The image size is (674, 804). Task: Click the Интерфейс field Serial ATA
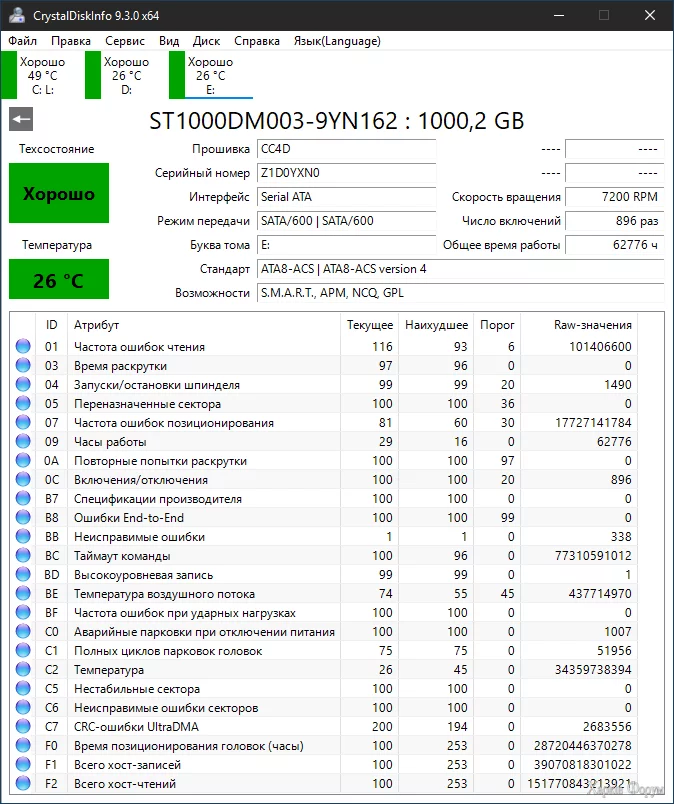[346, 197]
